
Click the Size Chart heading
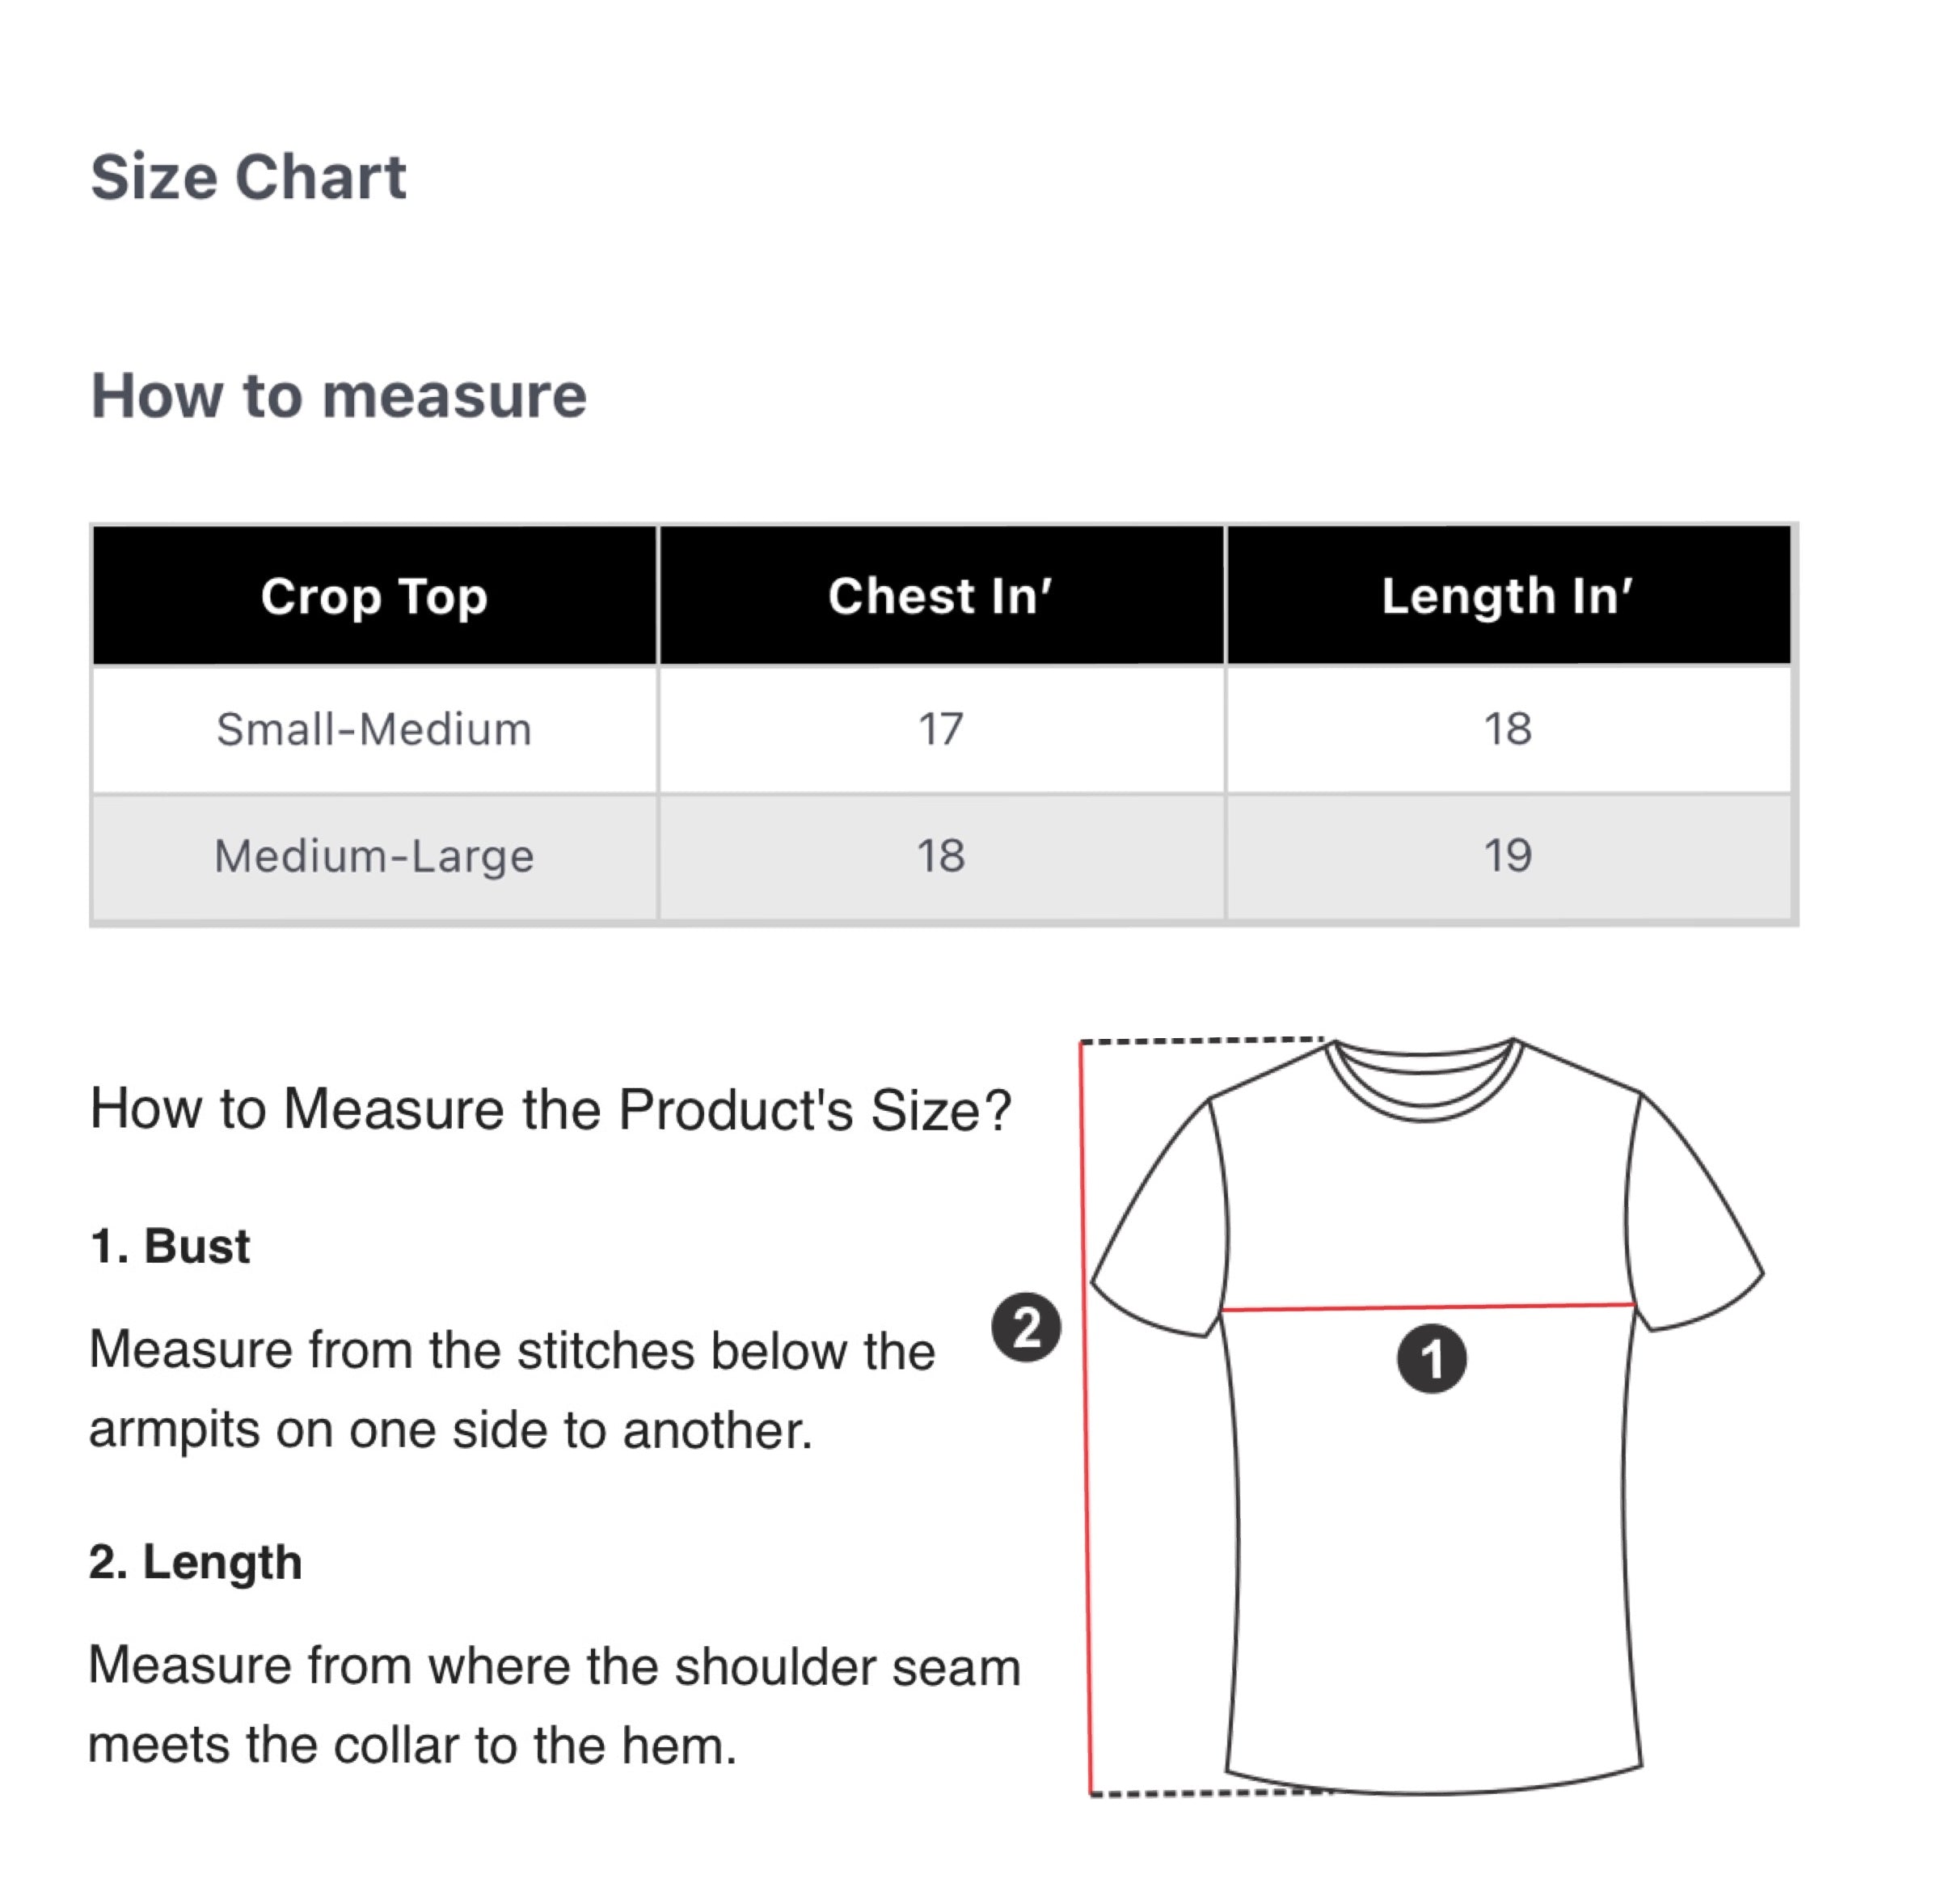tap(248, 177)
